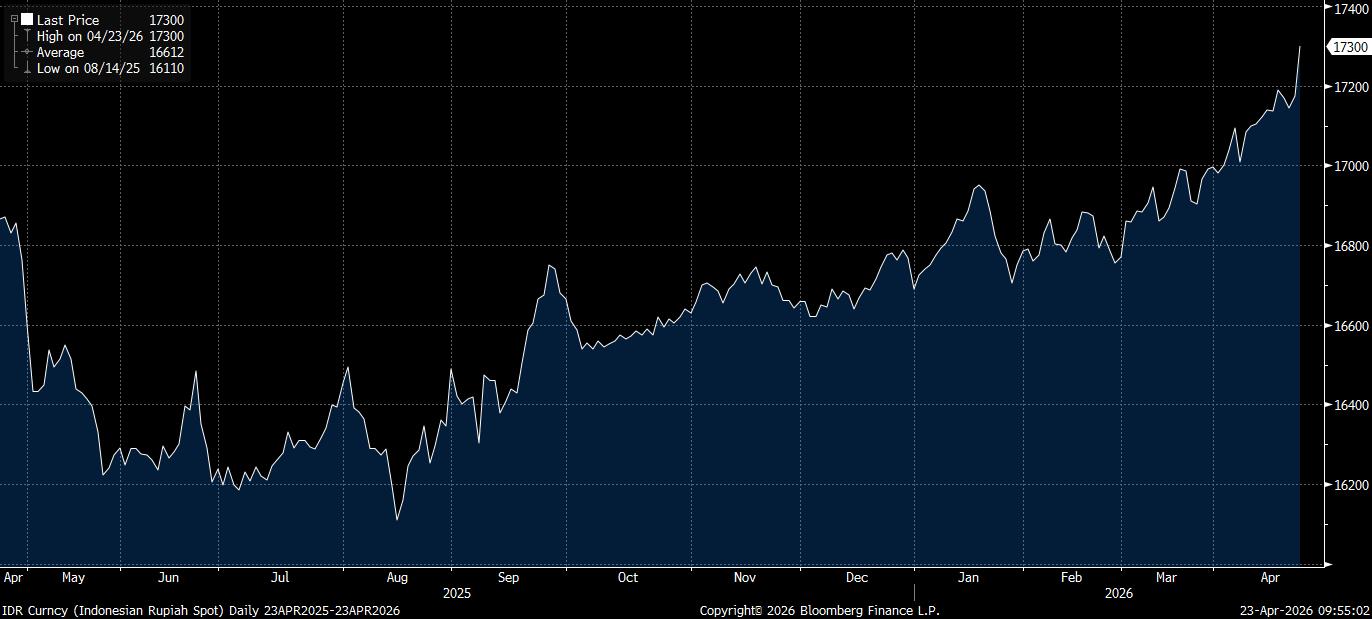This screenshot has height=619, width=1372.
Task: Select the Low on 08/14/25 legend entry
Action: pos(88,68)
